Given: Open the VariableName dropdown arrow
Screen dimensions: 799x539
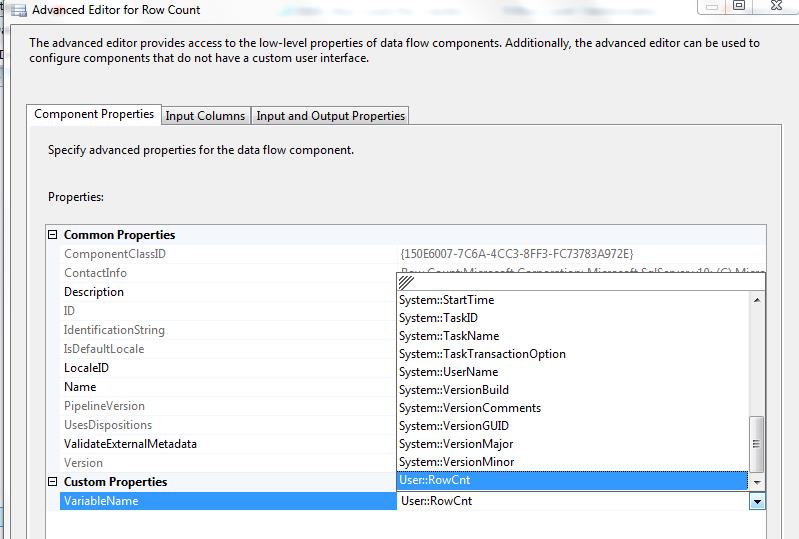Looking at the screenshot, I should (x=757, y=502).
